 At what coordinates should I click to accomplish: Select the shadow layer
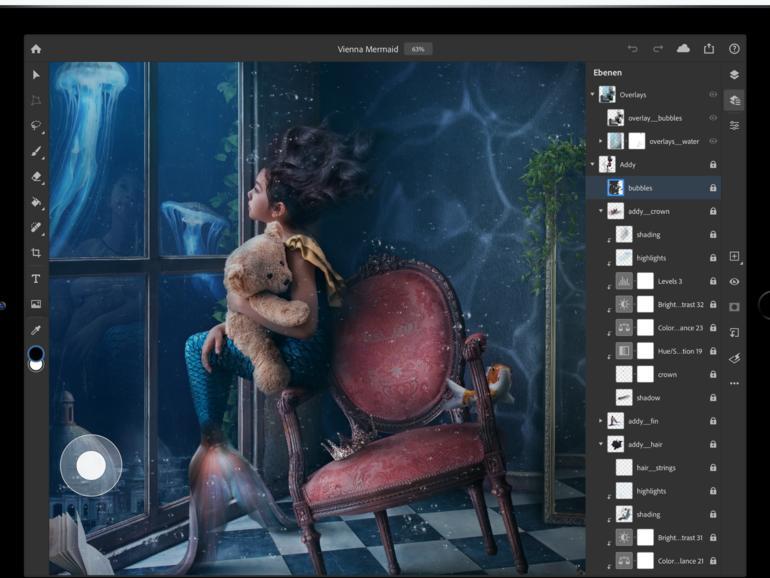coord(654,398)
